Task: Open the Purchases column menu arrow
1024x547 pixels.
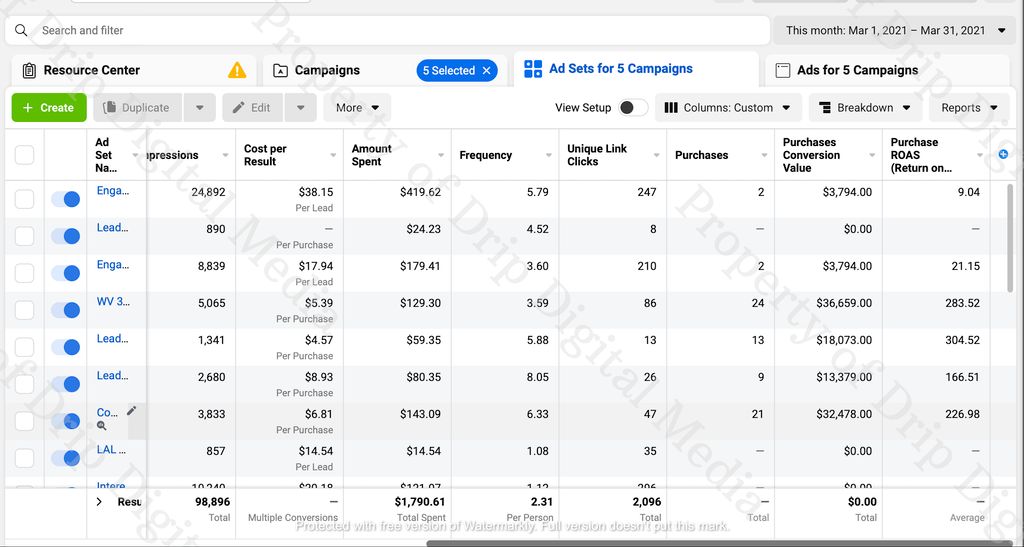Action: point(764,155)
